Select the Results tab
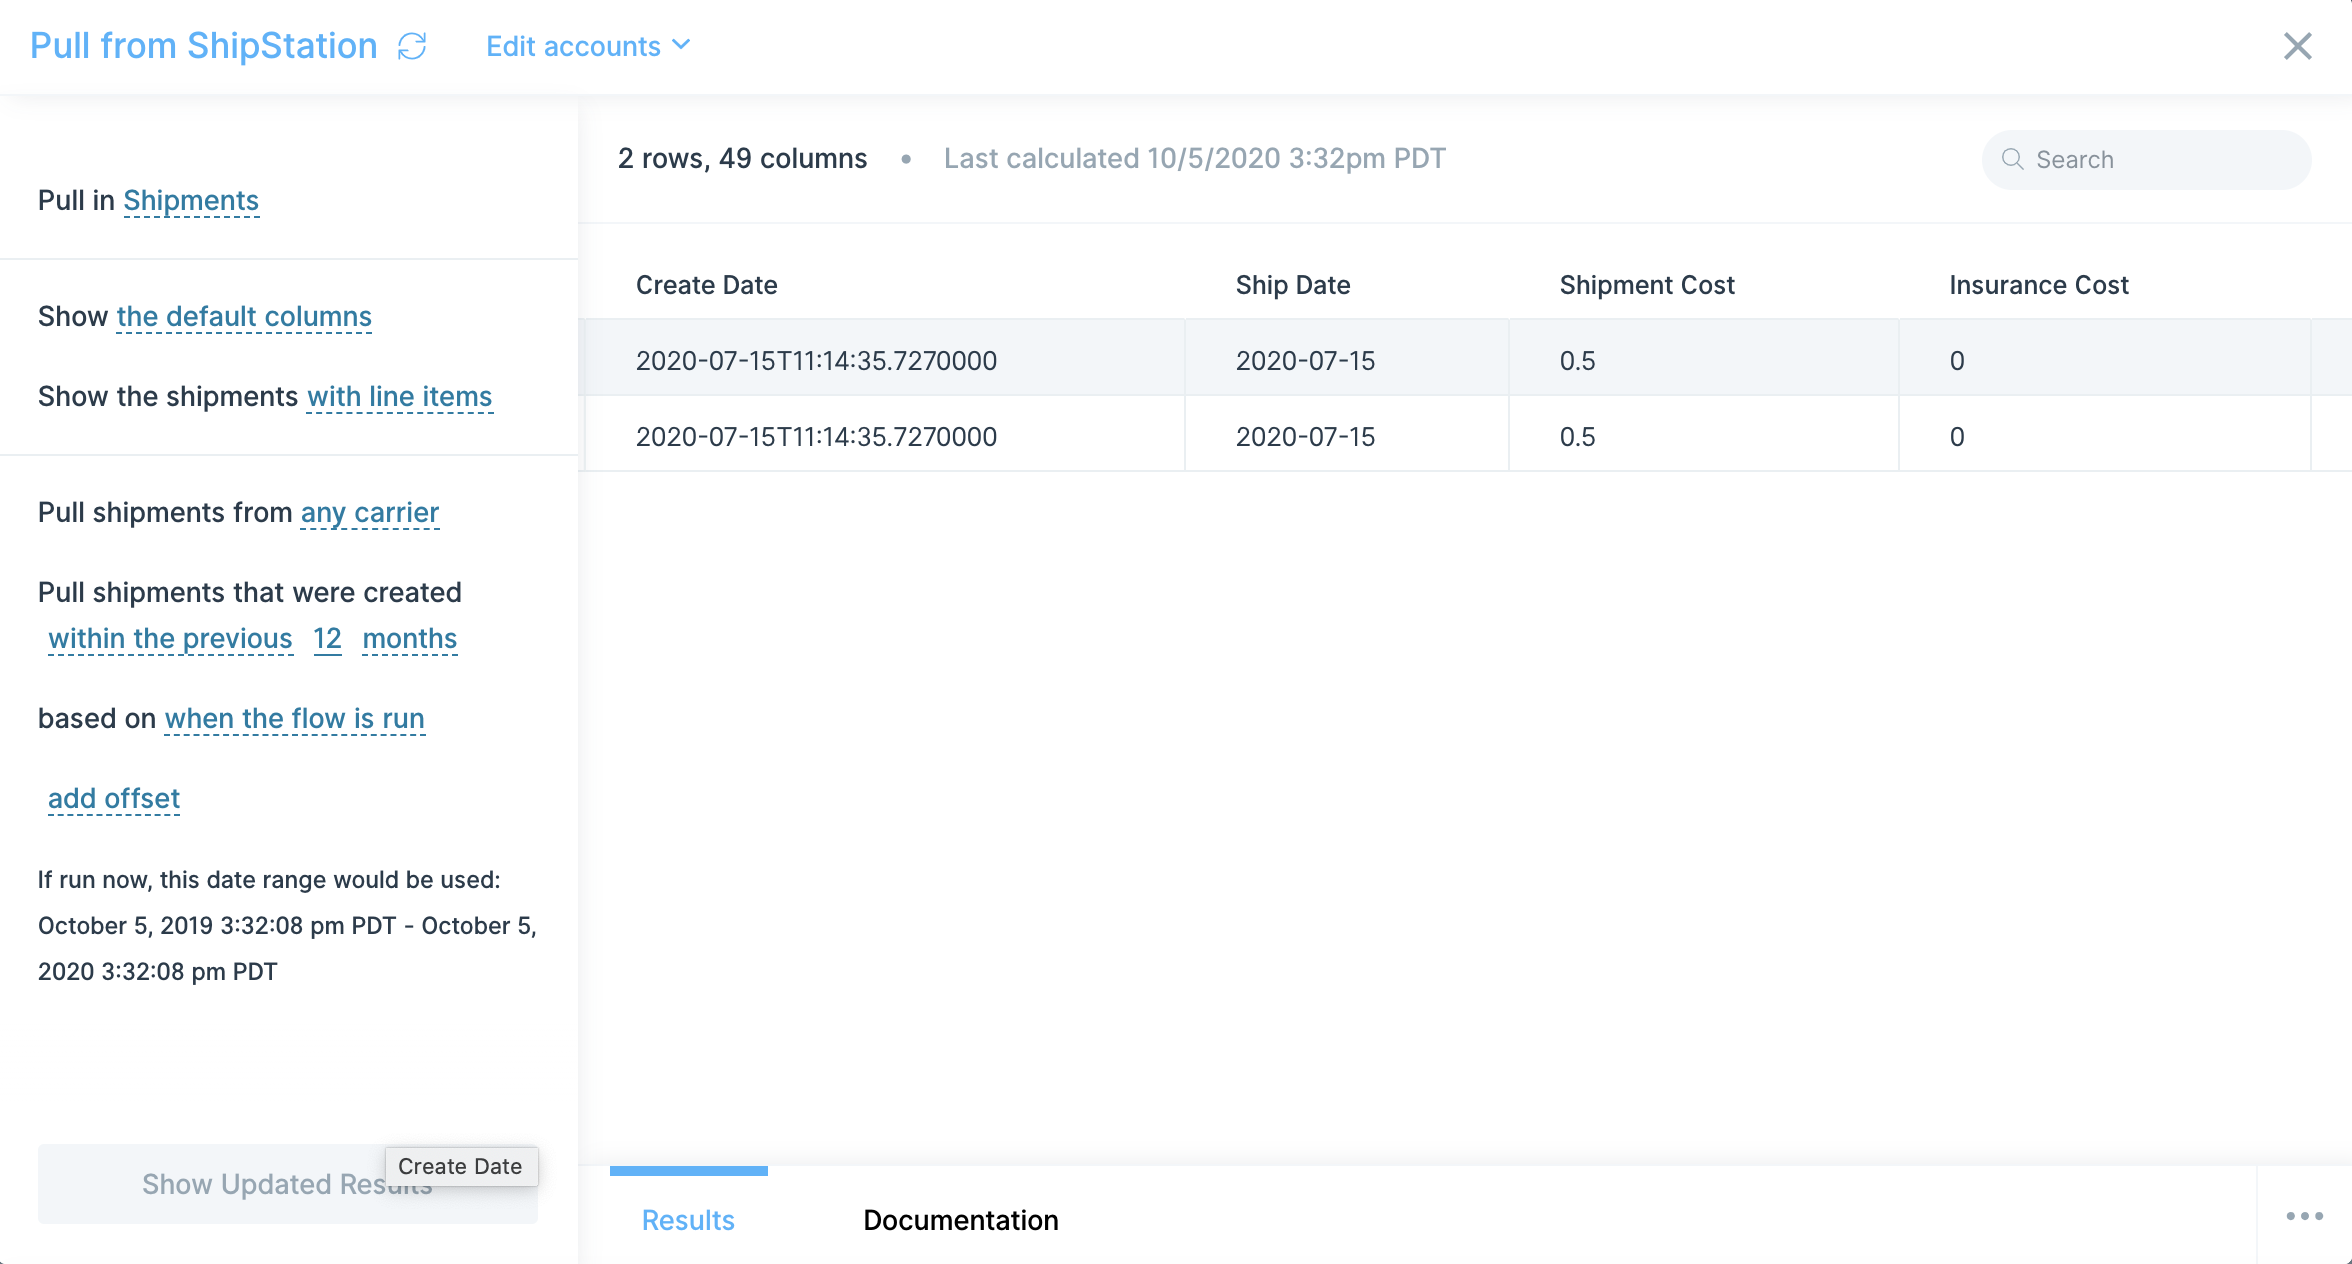Screen dimensions: 2352x1264 pos(688,1220)
